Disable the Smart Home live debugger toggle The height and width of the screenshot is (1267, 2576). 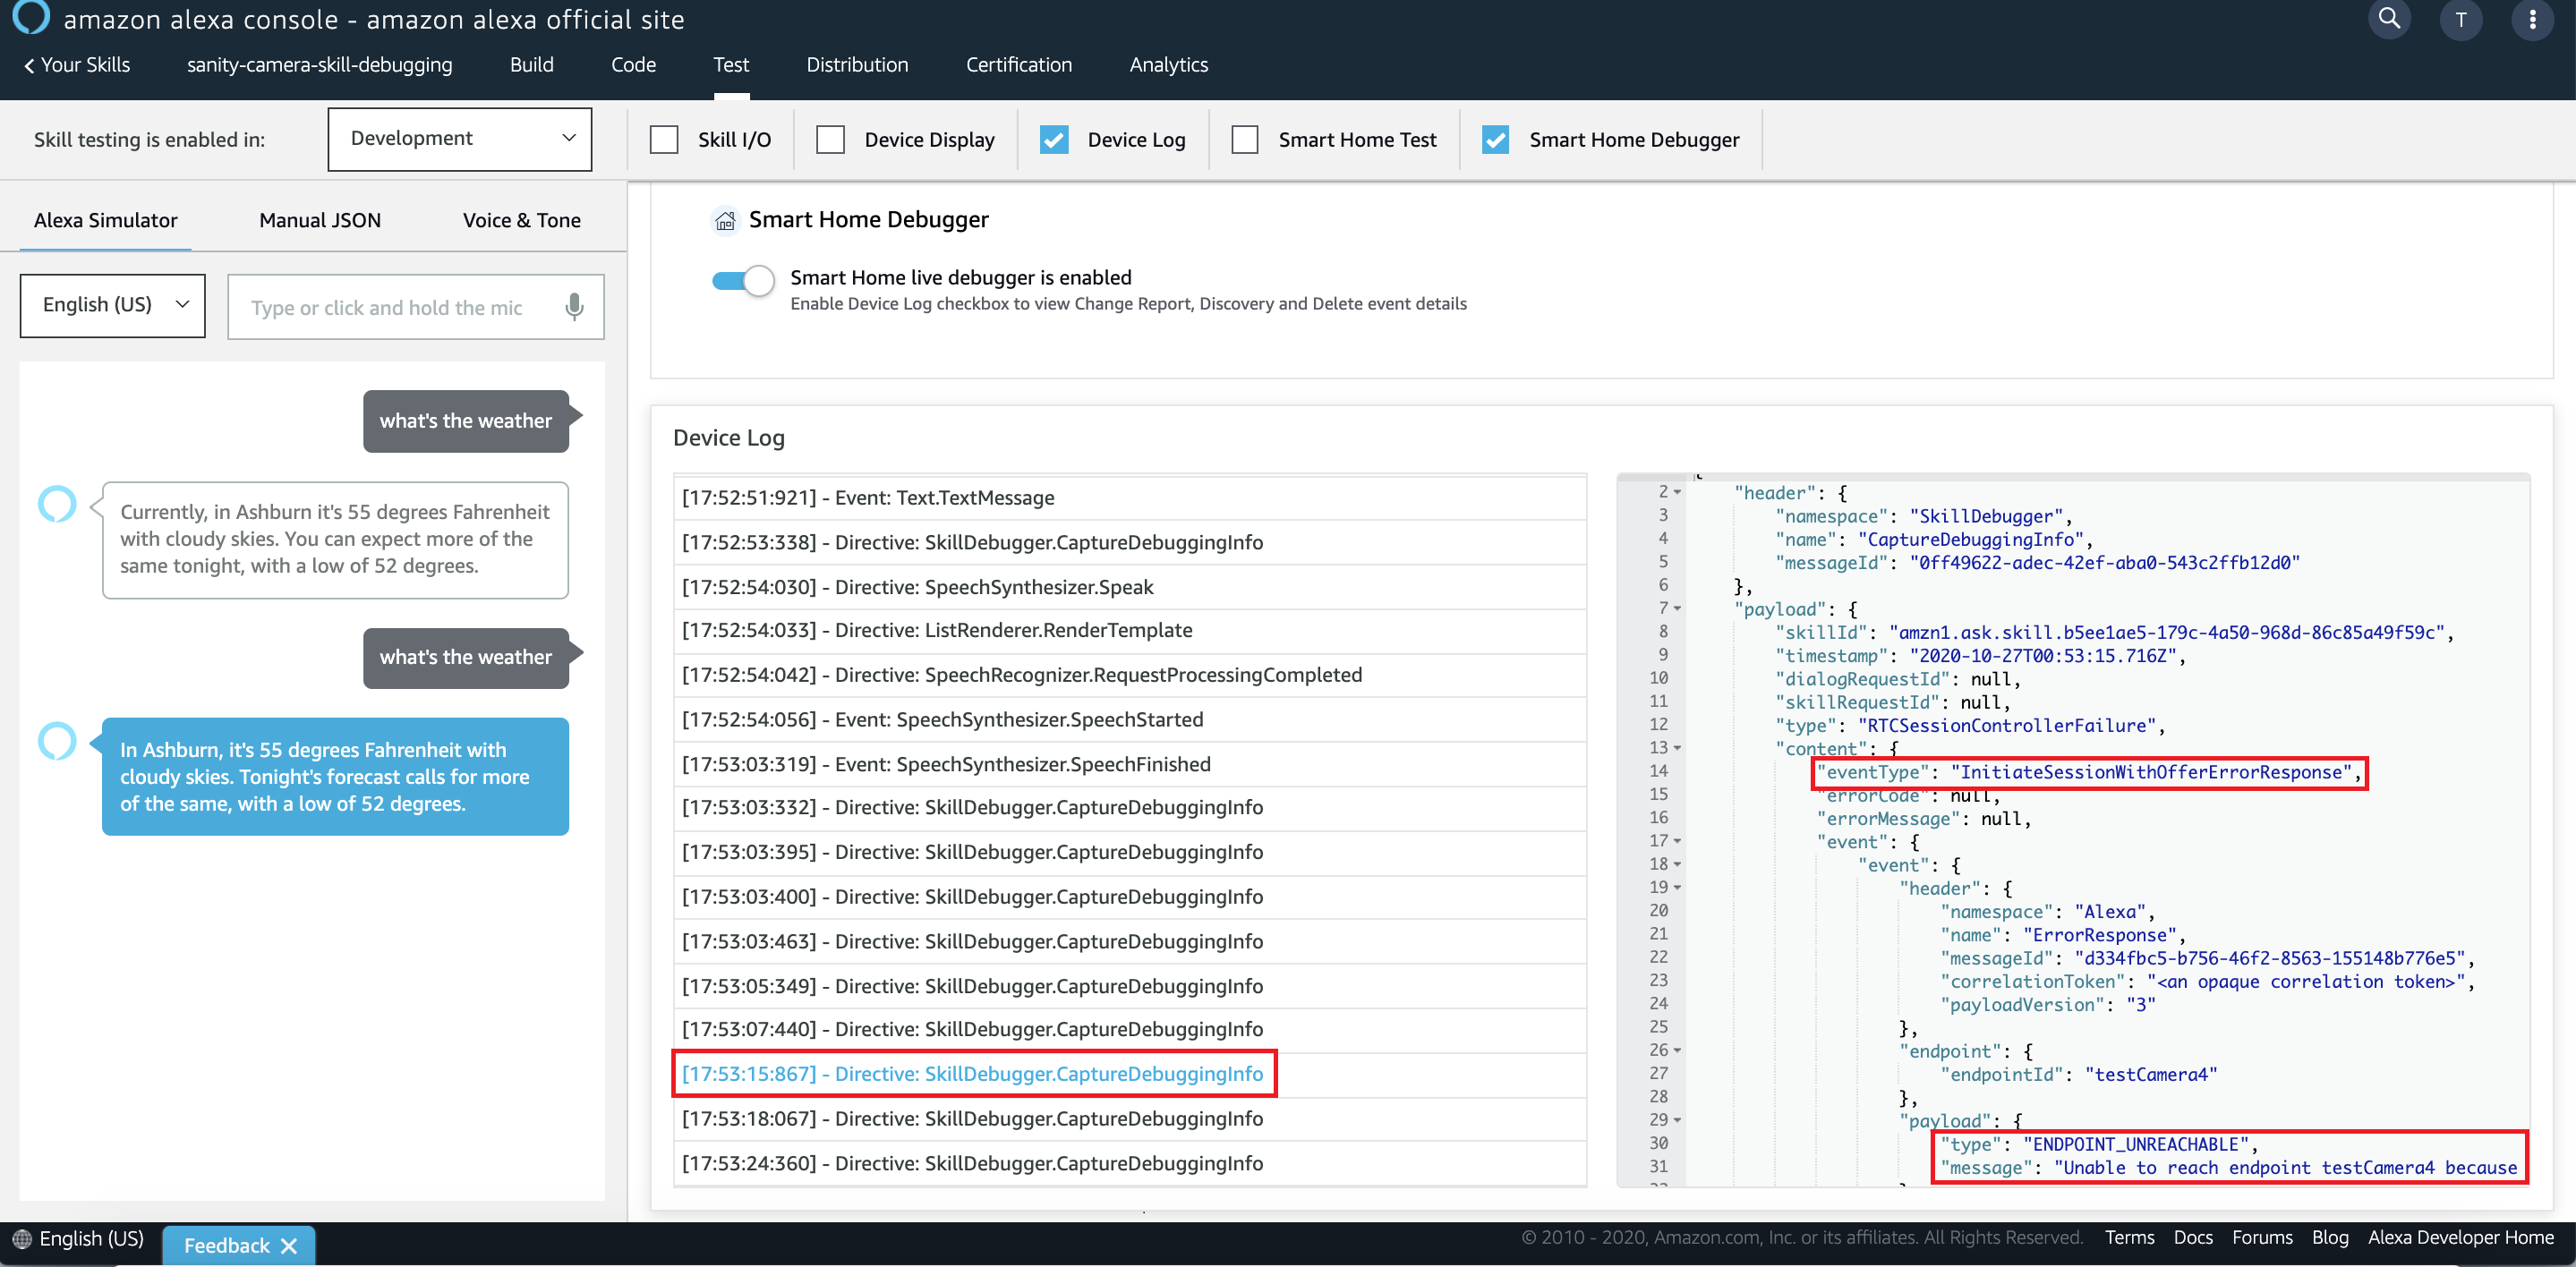tap(743, 281)
